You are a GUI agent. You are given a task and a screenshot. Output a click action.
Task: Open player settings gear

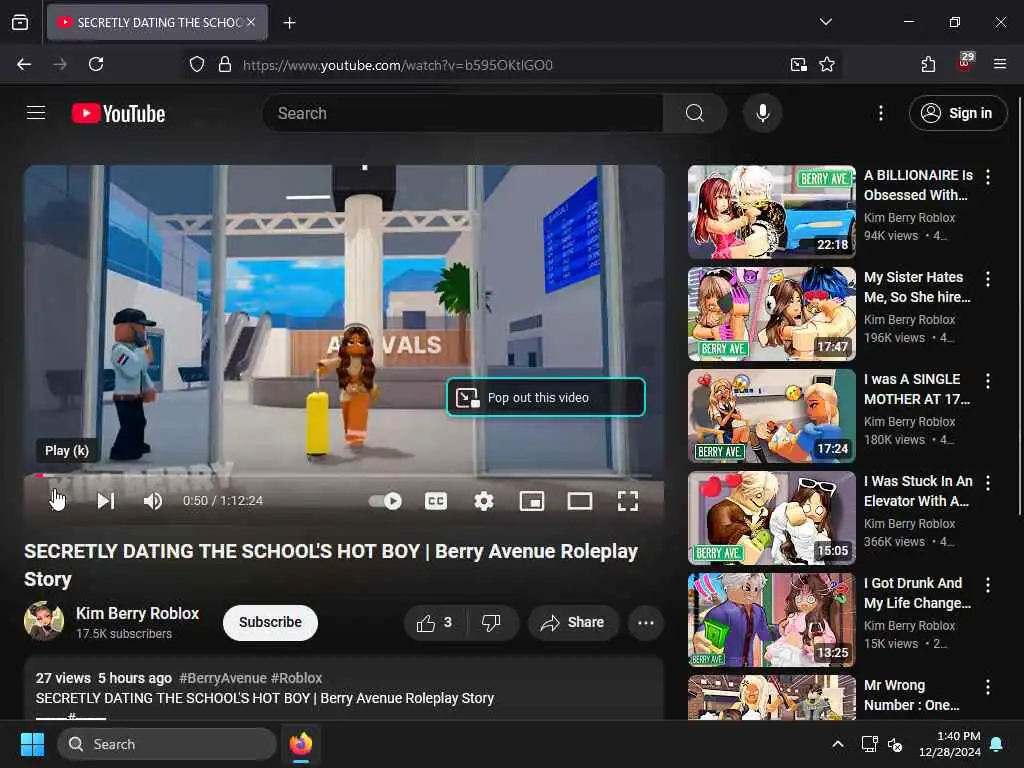483,501
